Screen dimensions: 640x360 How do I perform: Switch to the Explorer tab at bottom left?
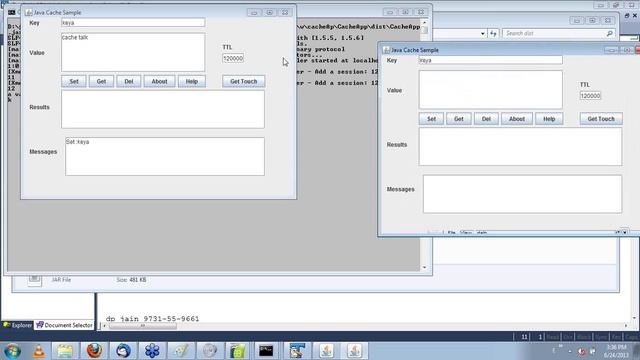pyautogui.click(x=17, y=325)
